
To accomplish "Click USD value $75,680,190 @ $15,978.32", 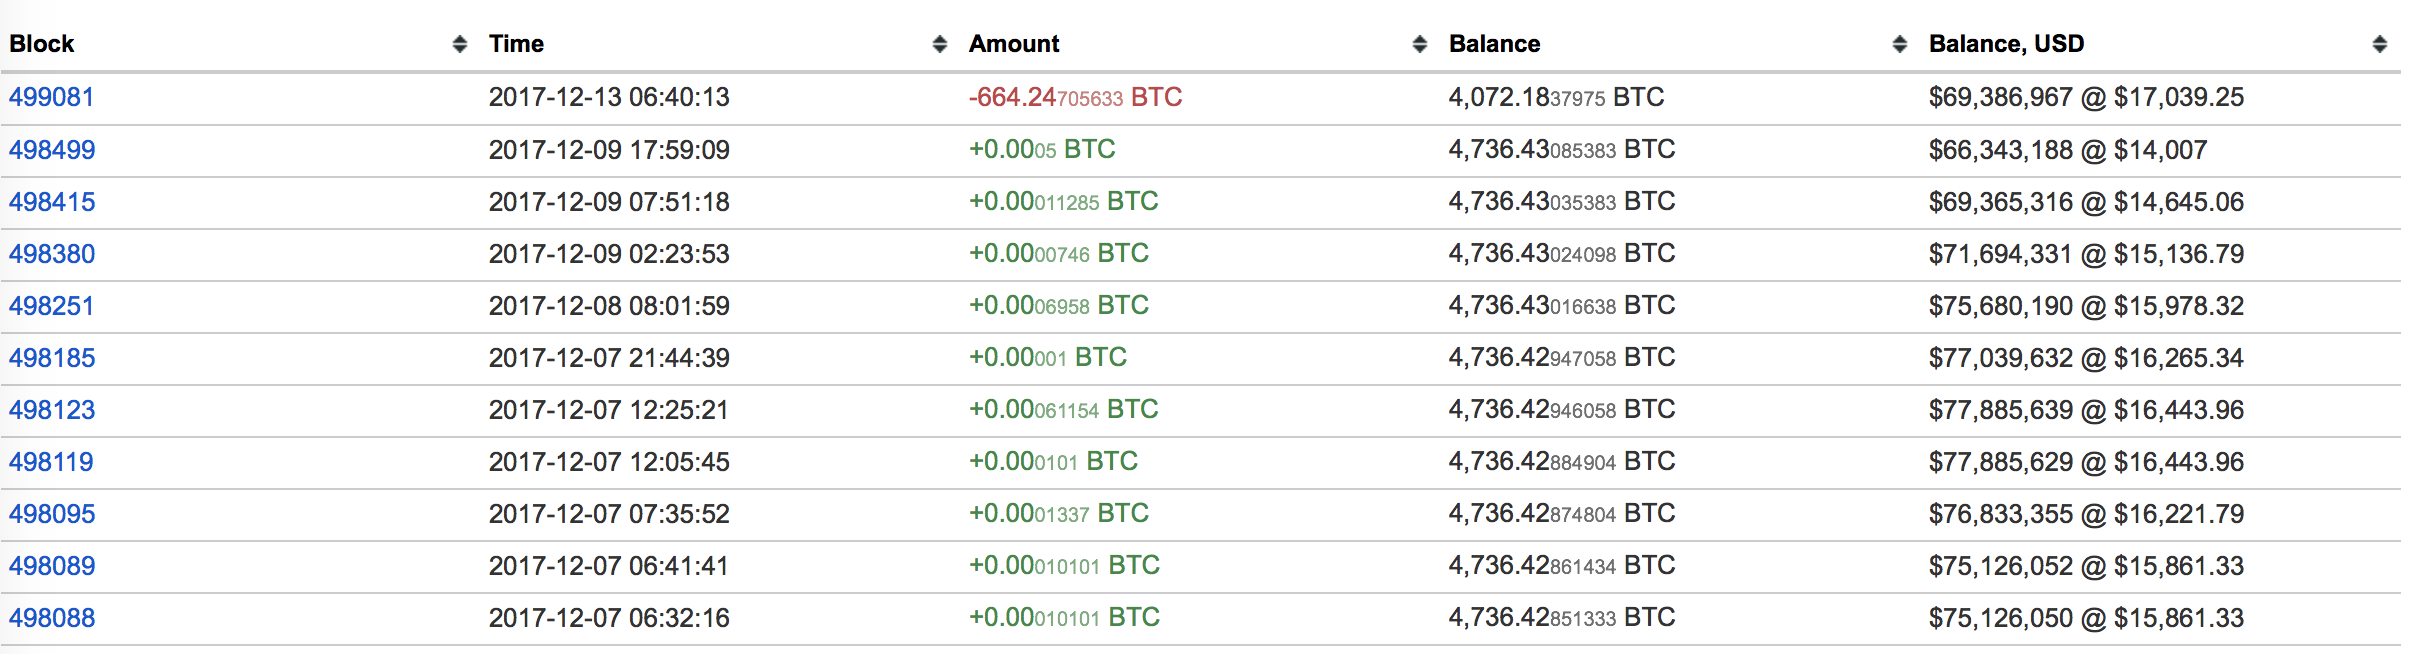I will [2087, 306].
